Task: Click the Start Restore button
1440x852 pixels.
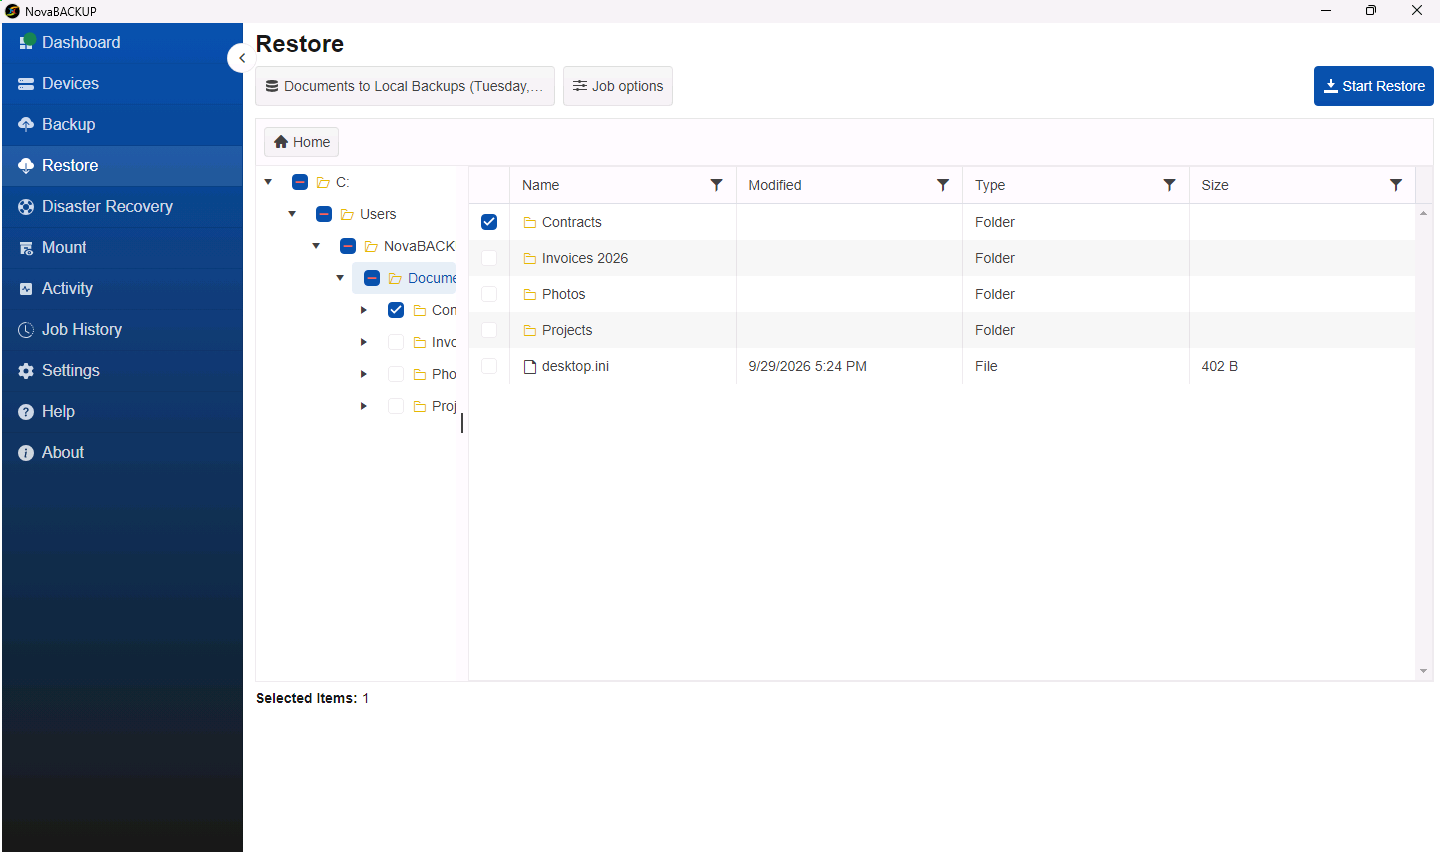Action: click(x=1374, y=86)
